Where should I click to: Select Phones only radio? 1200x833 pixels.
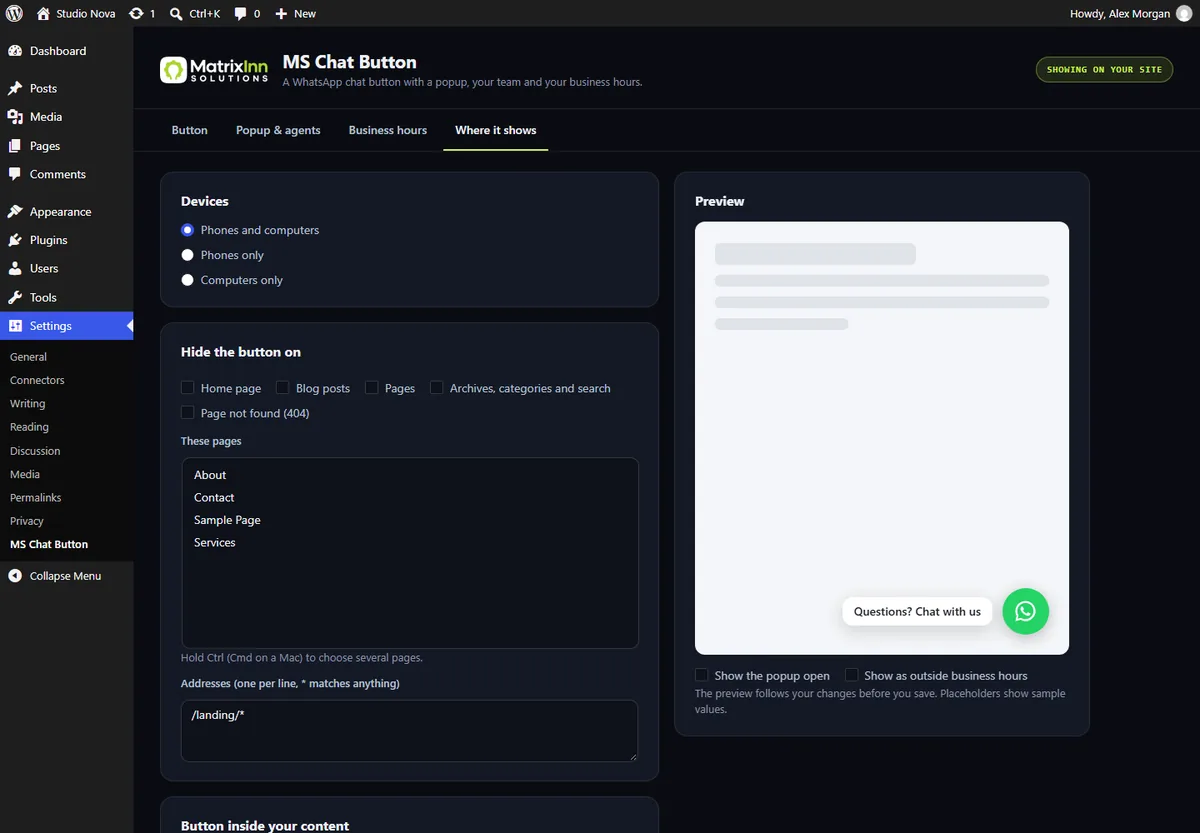[187, 255]
